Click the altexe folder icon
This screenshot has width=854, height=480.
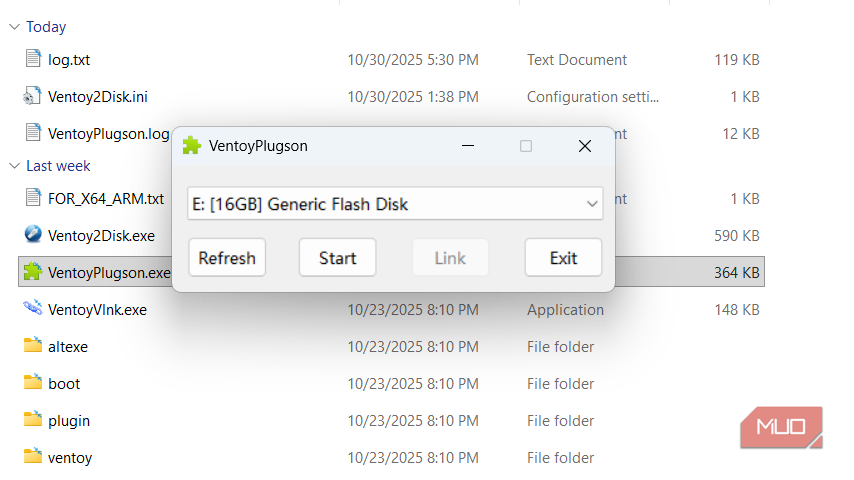coord(33,345)
